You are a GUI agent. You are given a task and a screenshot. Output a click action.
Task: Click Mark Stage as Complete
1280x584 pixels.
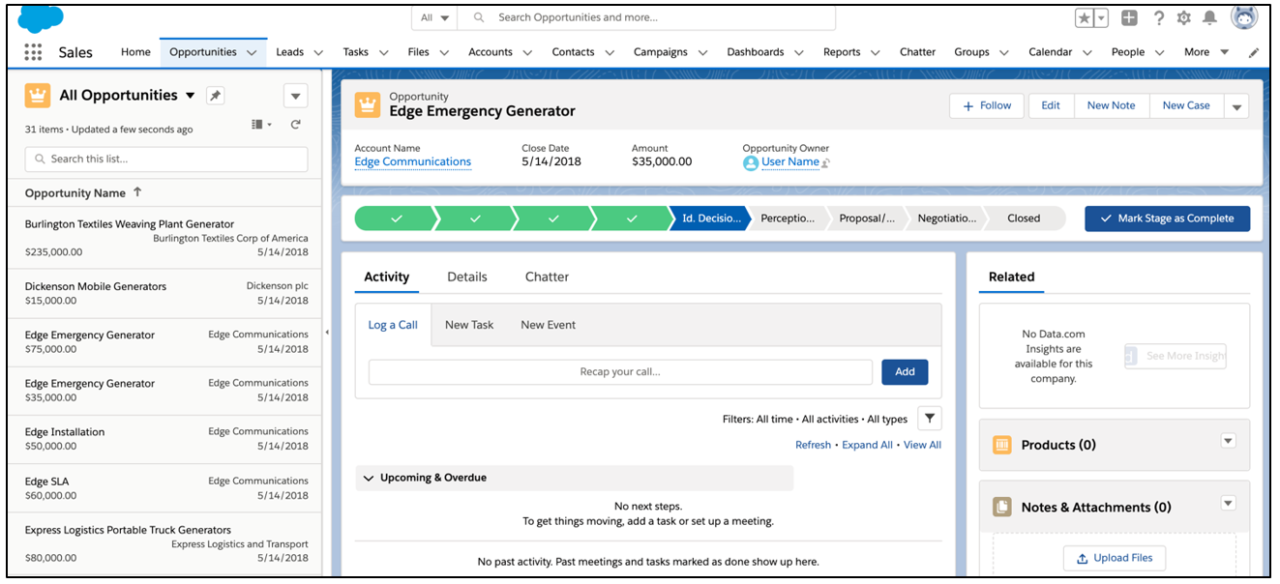(1166, 218)
